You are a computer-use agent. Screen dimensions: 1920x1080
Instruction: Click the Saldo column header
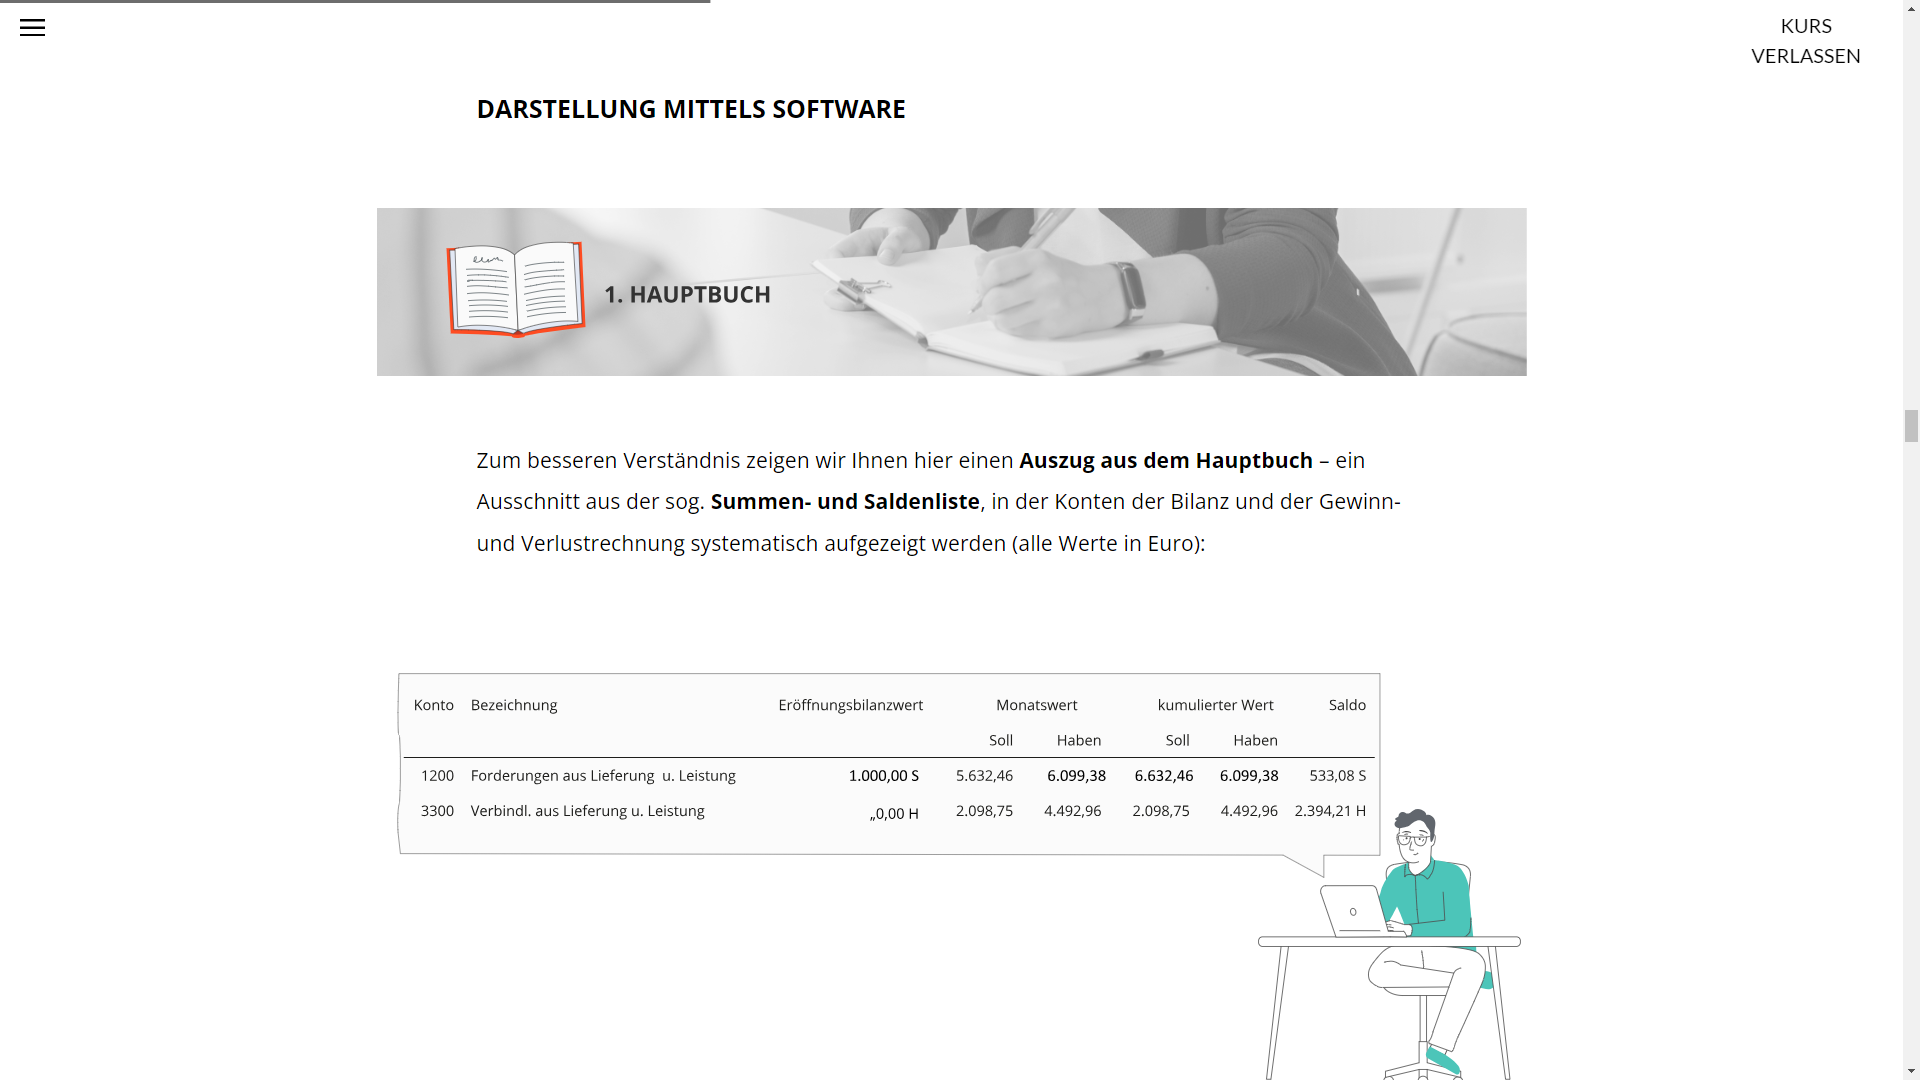coord(1346,705)
